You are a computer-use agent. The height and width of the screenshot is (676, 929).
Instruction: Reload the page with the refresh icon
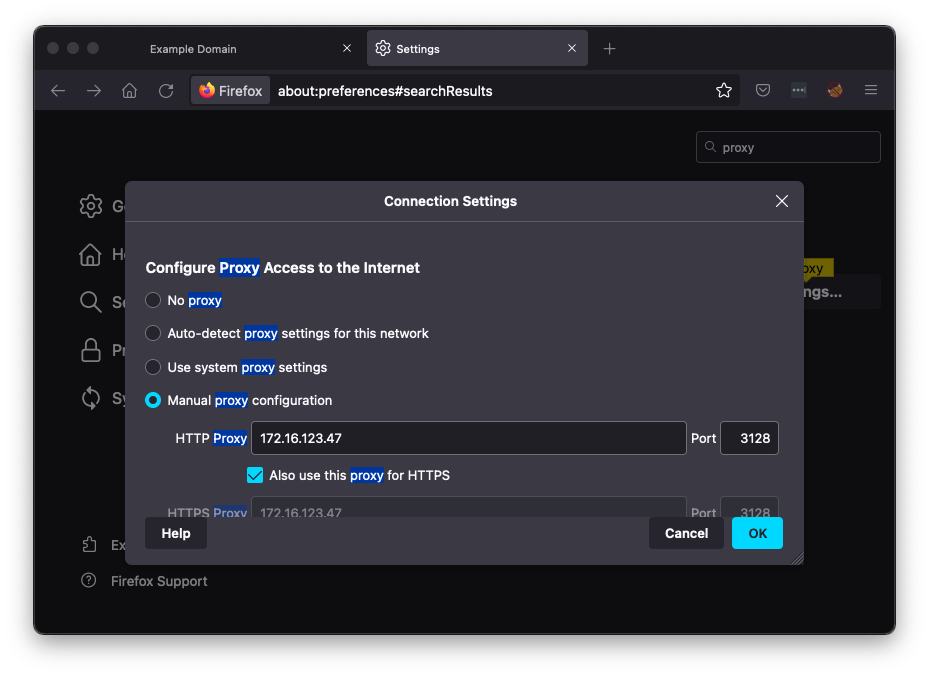pos(166,91)
